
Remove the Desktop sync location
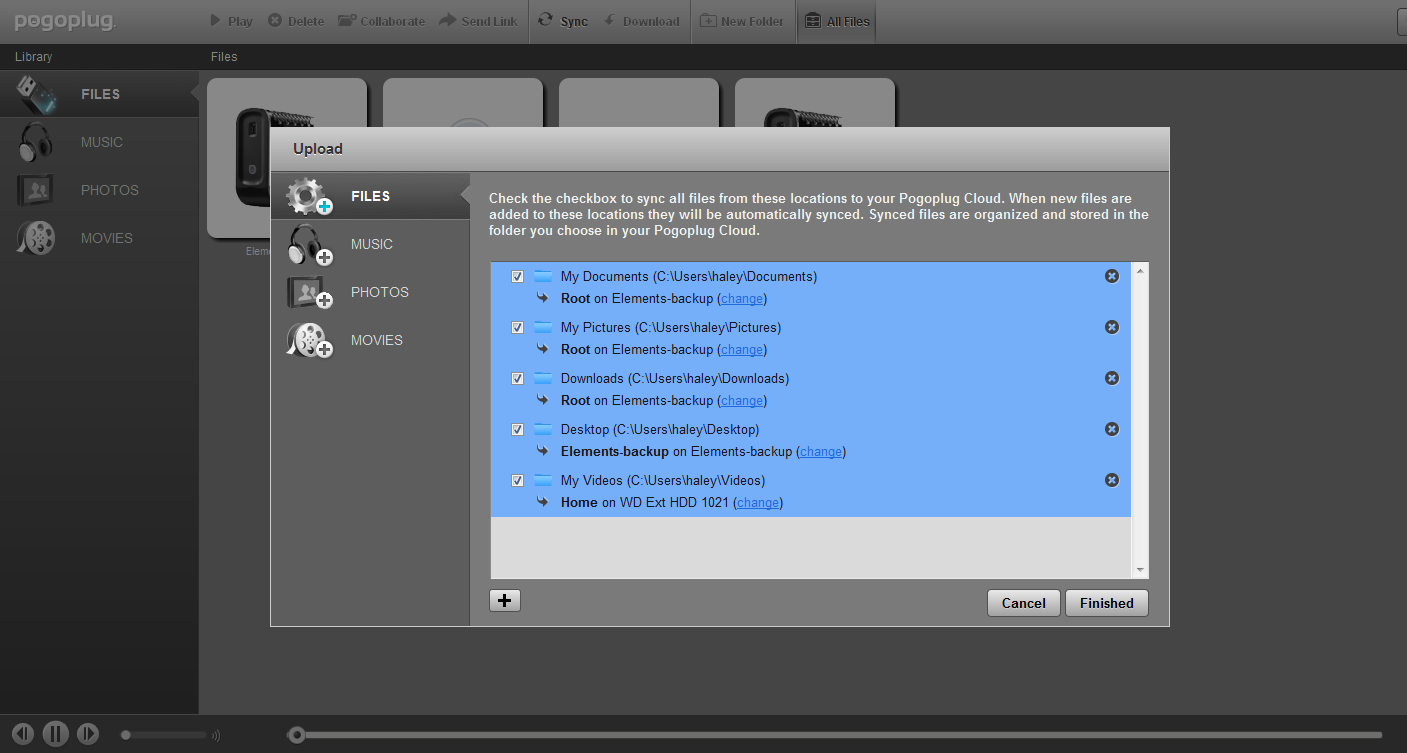pyautogui.click(x=1112, y=429)
